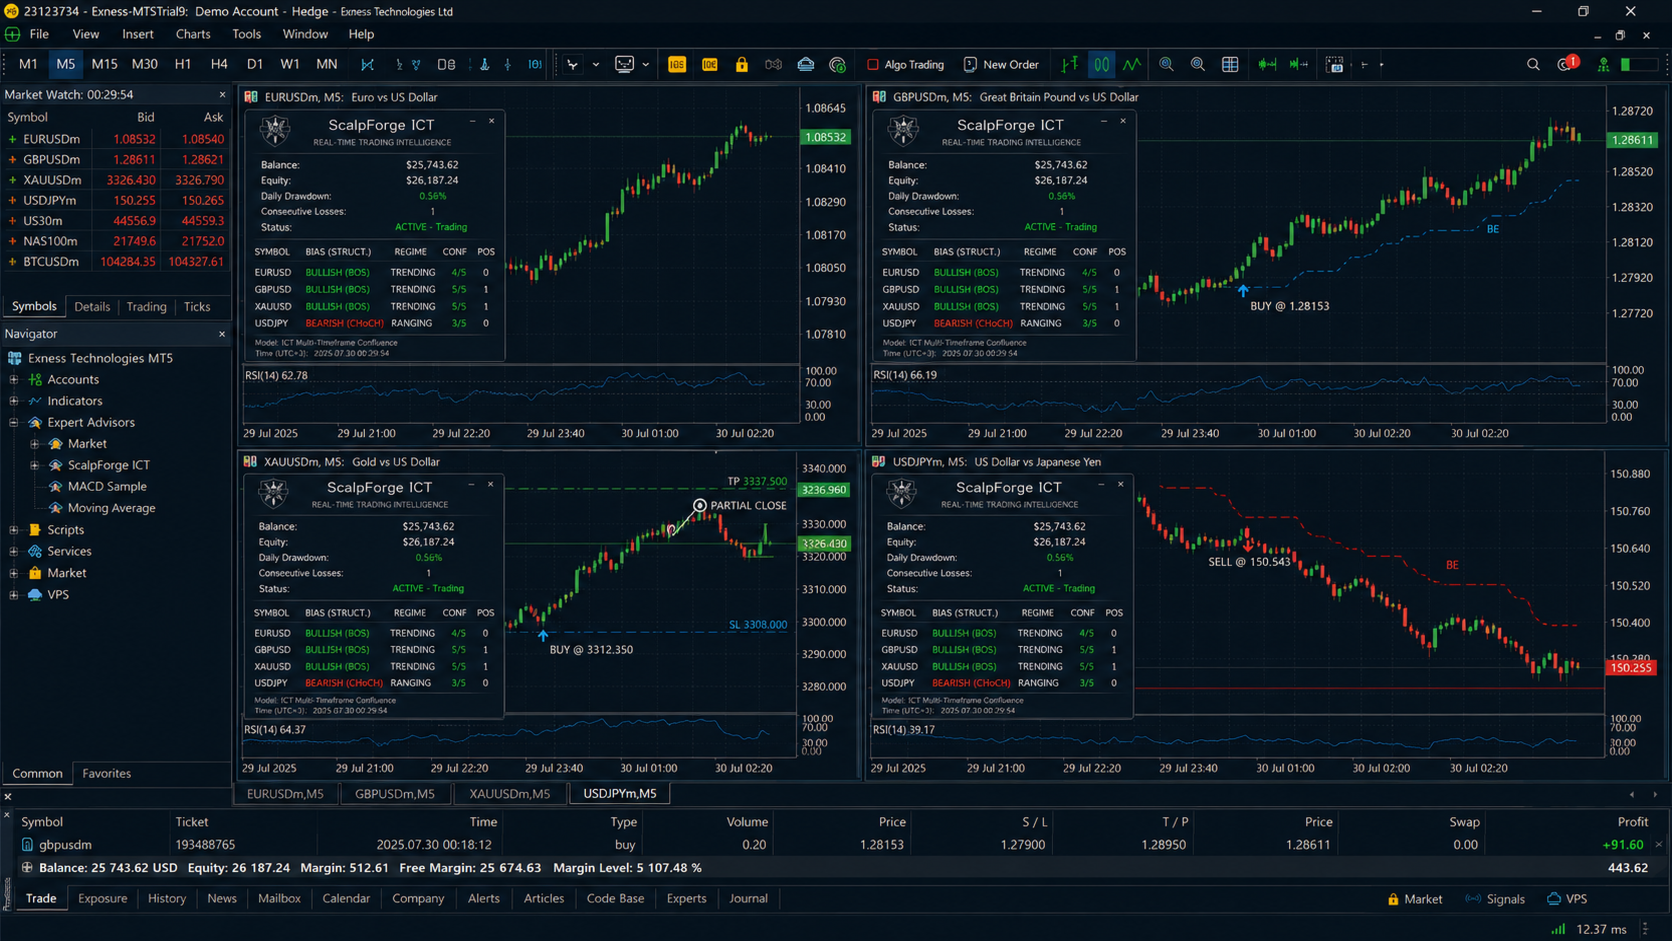The image size is (1672, 941).
Task: Expand the ScalpForge ICT advisor node
Action: point(35,465)
